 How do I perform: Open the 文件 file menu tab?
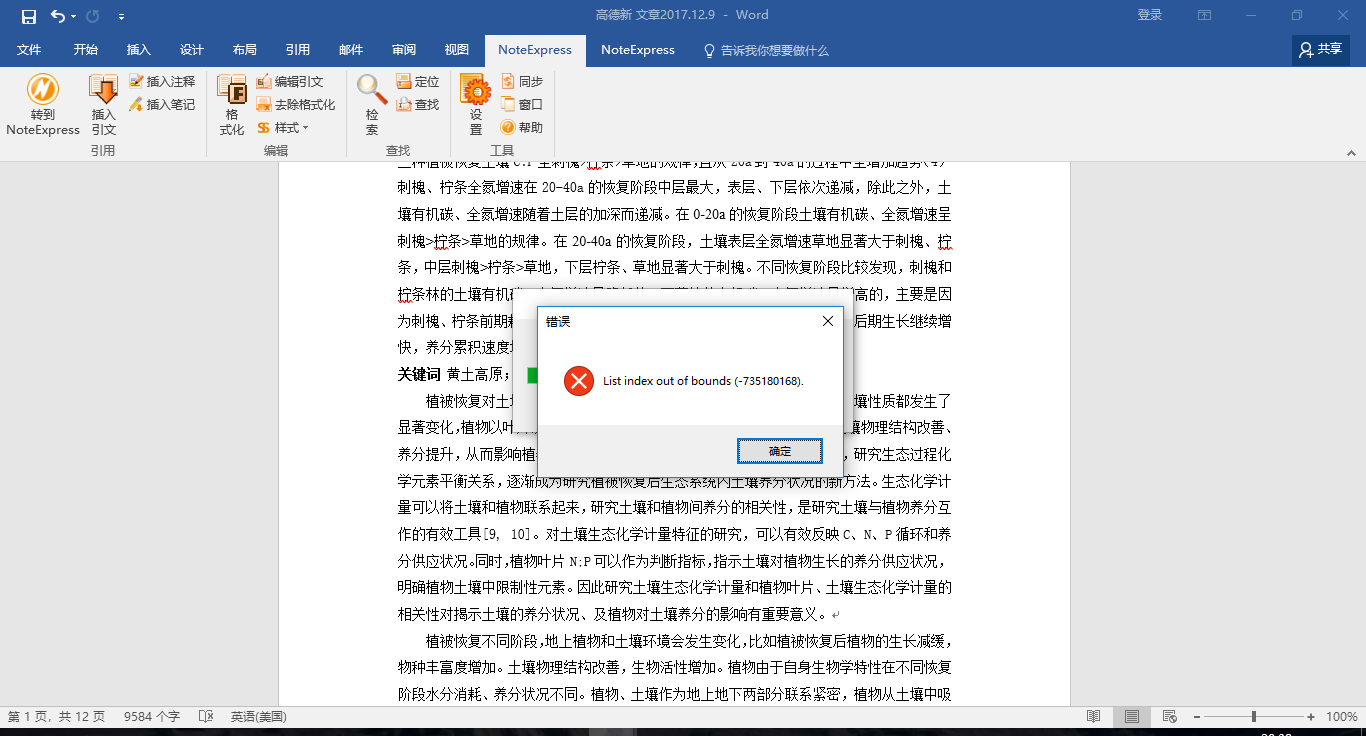tap(29, 50)
